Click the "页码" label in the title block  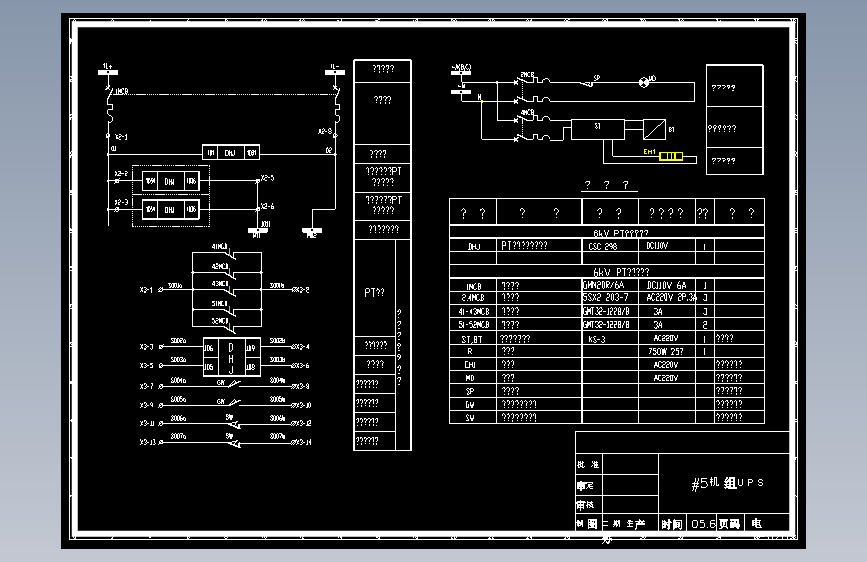[729, 524]
